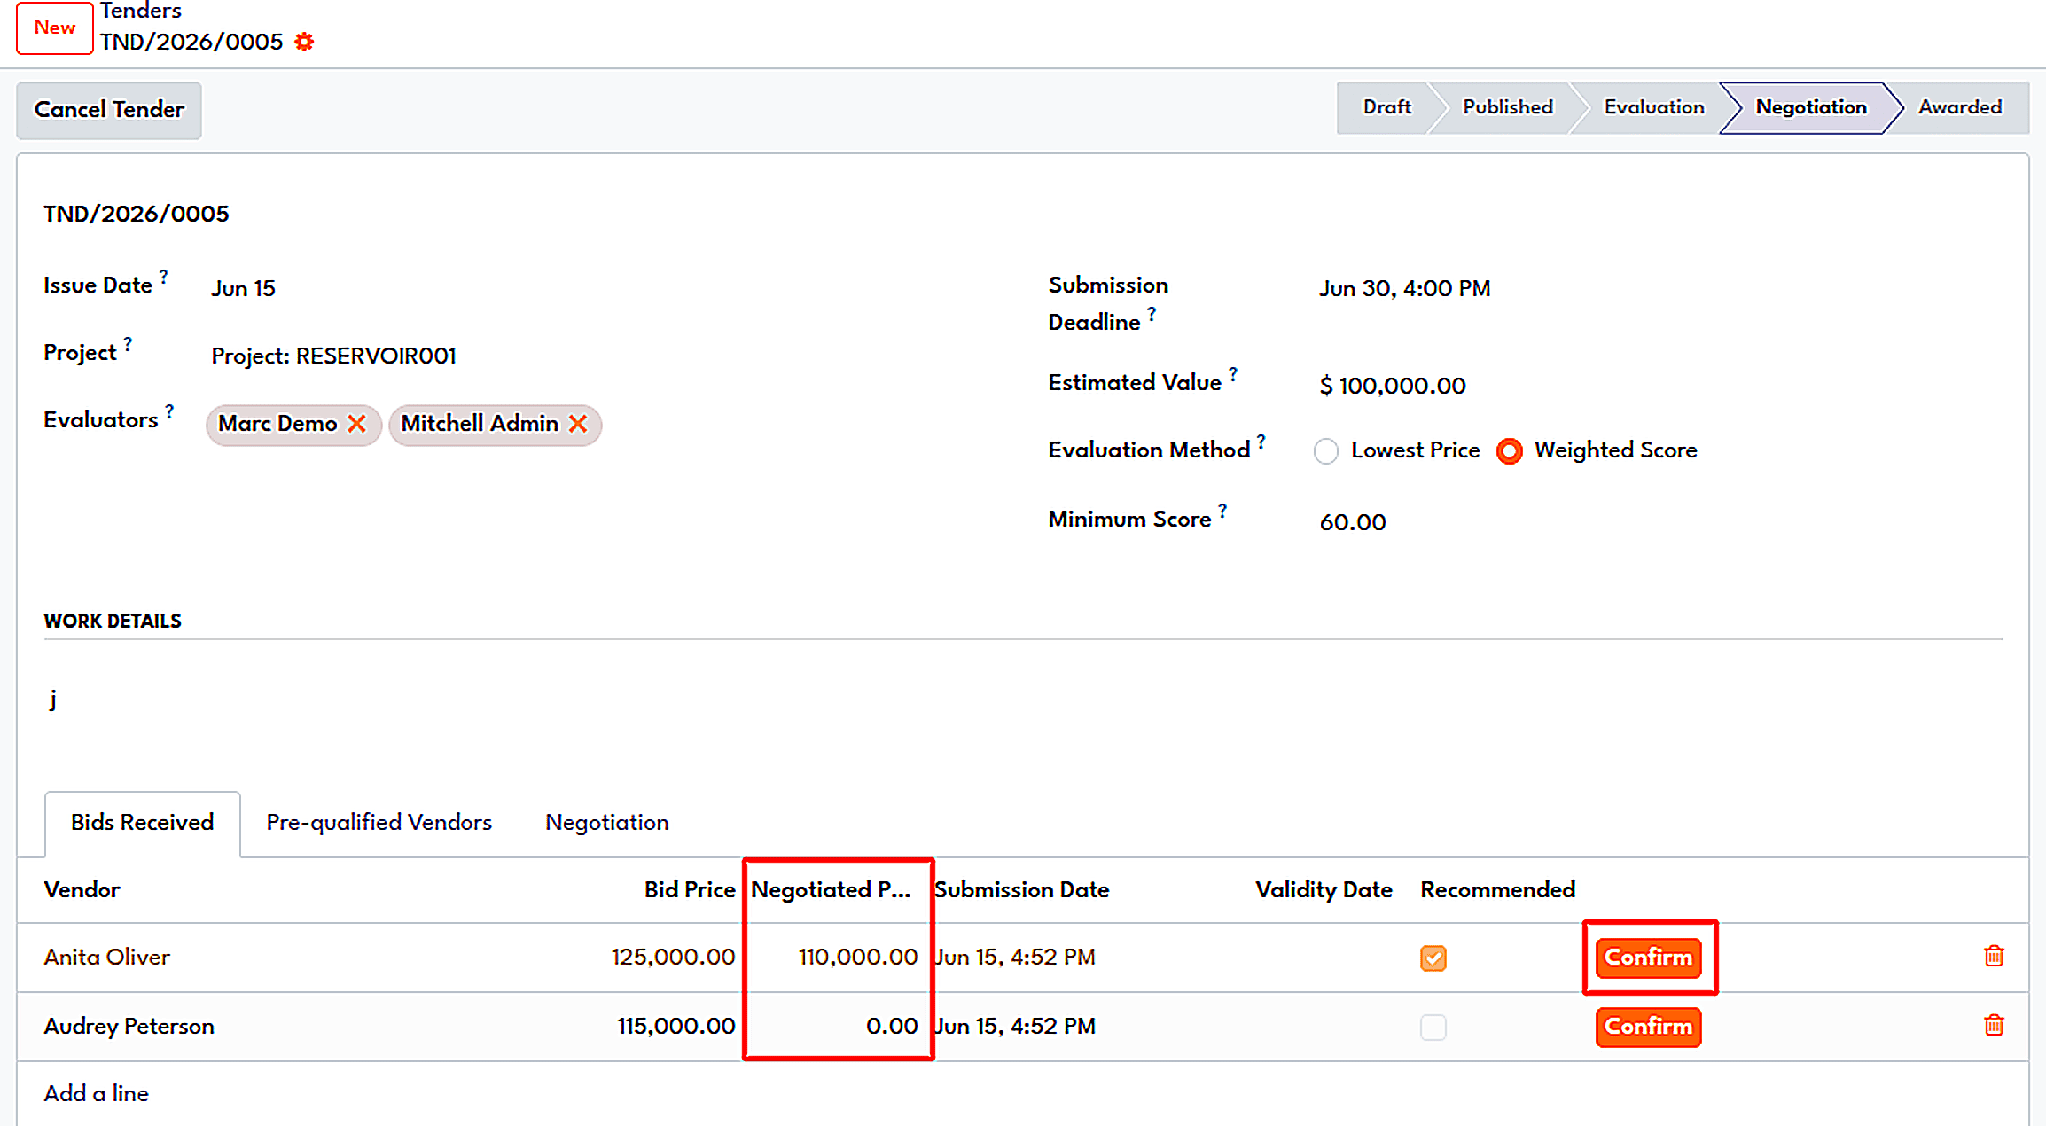Show Issue Date help tooltip icon

pyautogui.click(x=164, y=276)
